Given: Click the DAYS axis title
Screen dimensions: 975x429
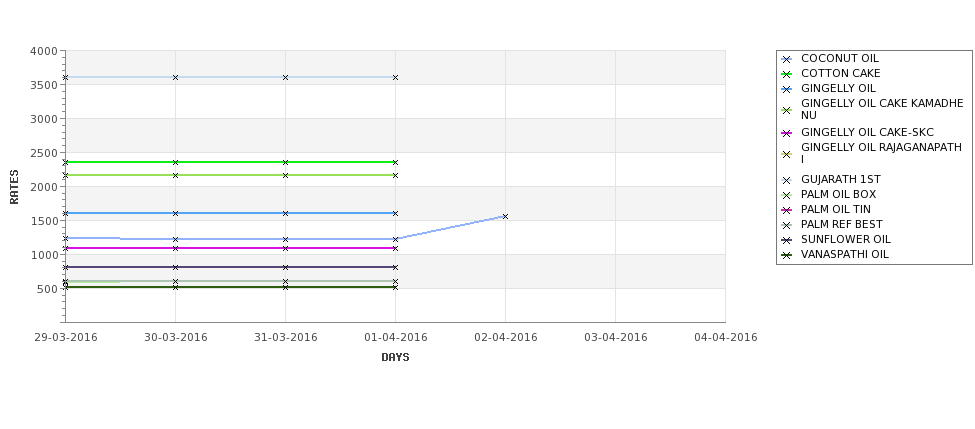Looking at the screenshot, I should click(395, 358).
